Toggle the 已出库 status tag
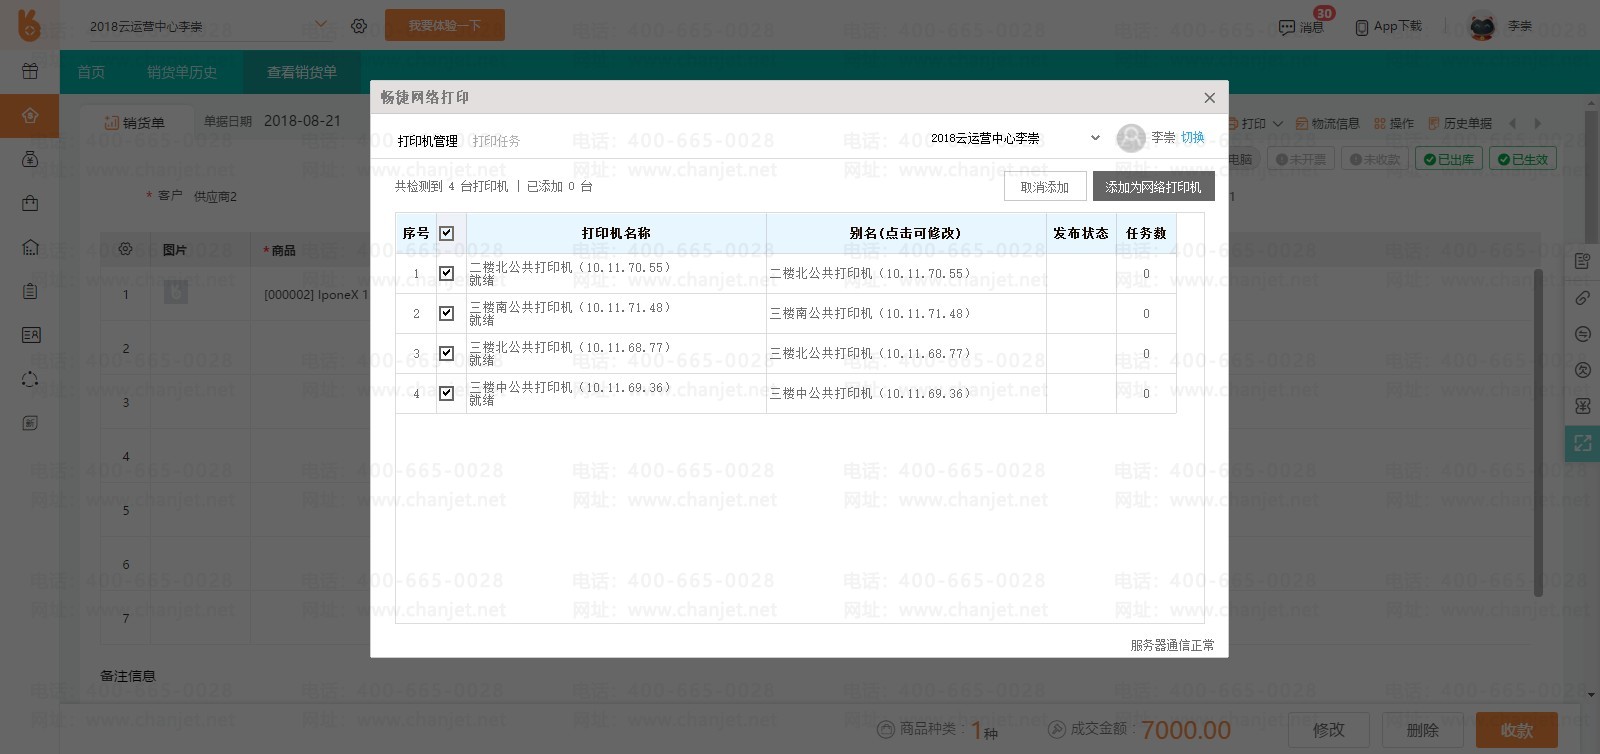Viewport: 1600px width, 754px height. tap(1449, 159)
